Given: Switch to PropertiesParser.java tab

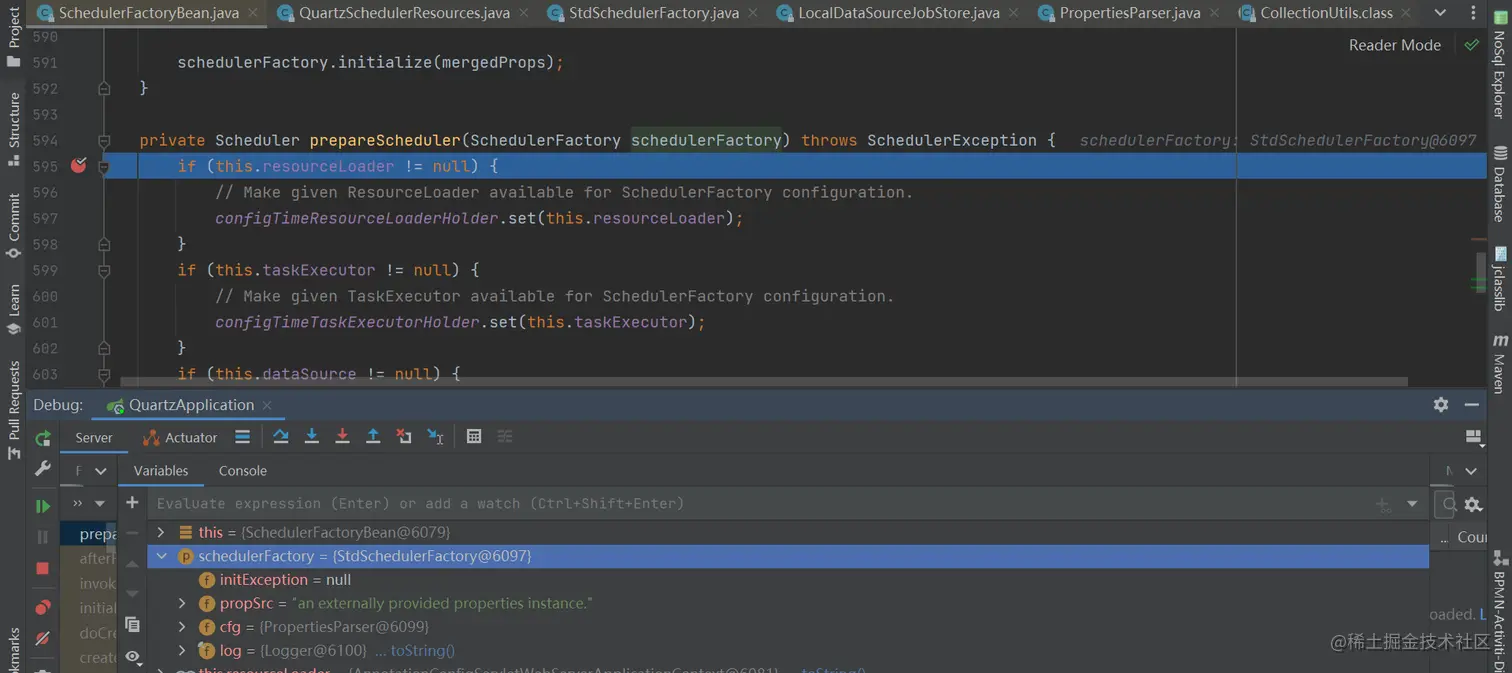Looking at the screenshot, I should [x=1129, y=13].
